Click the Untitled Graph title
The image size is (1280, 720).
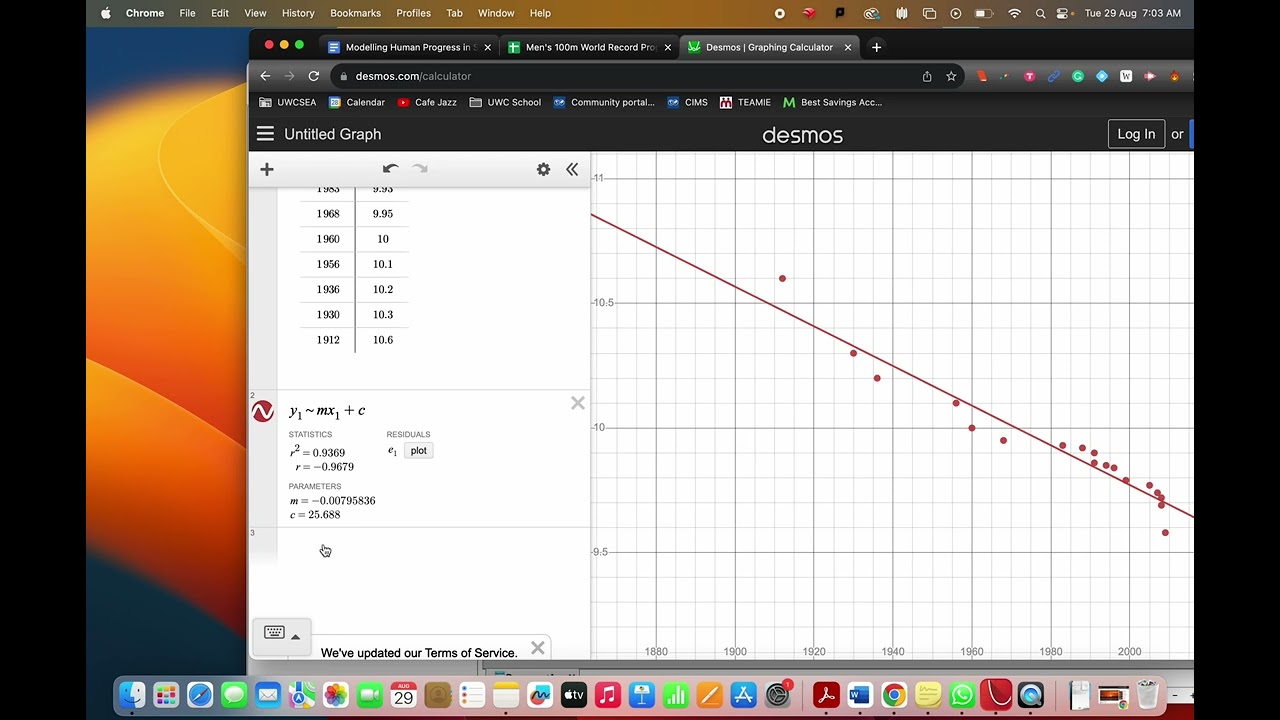(333, 134)
